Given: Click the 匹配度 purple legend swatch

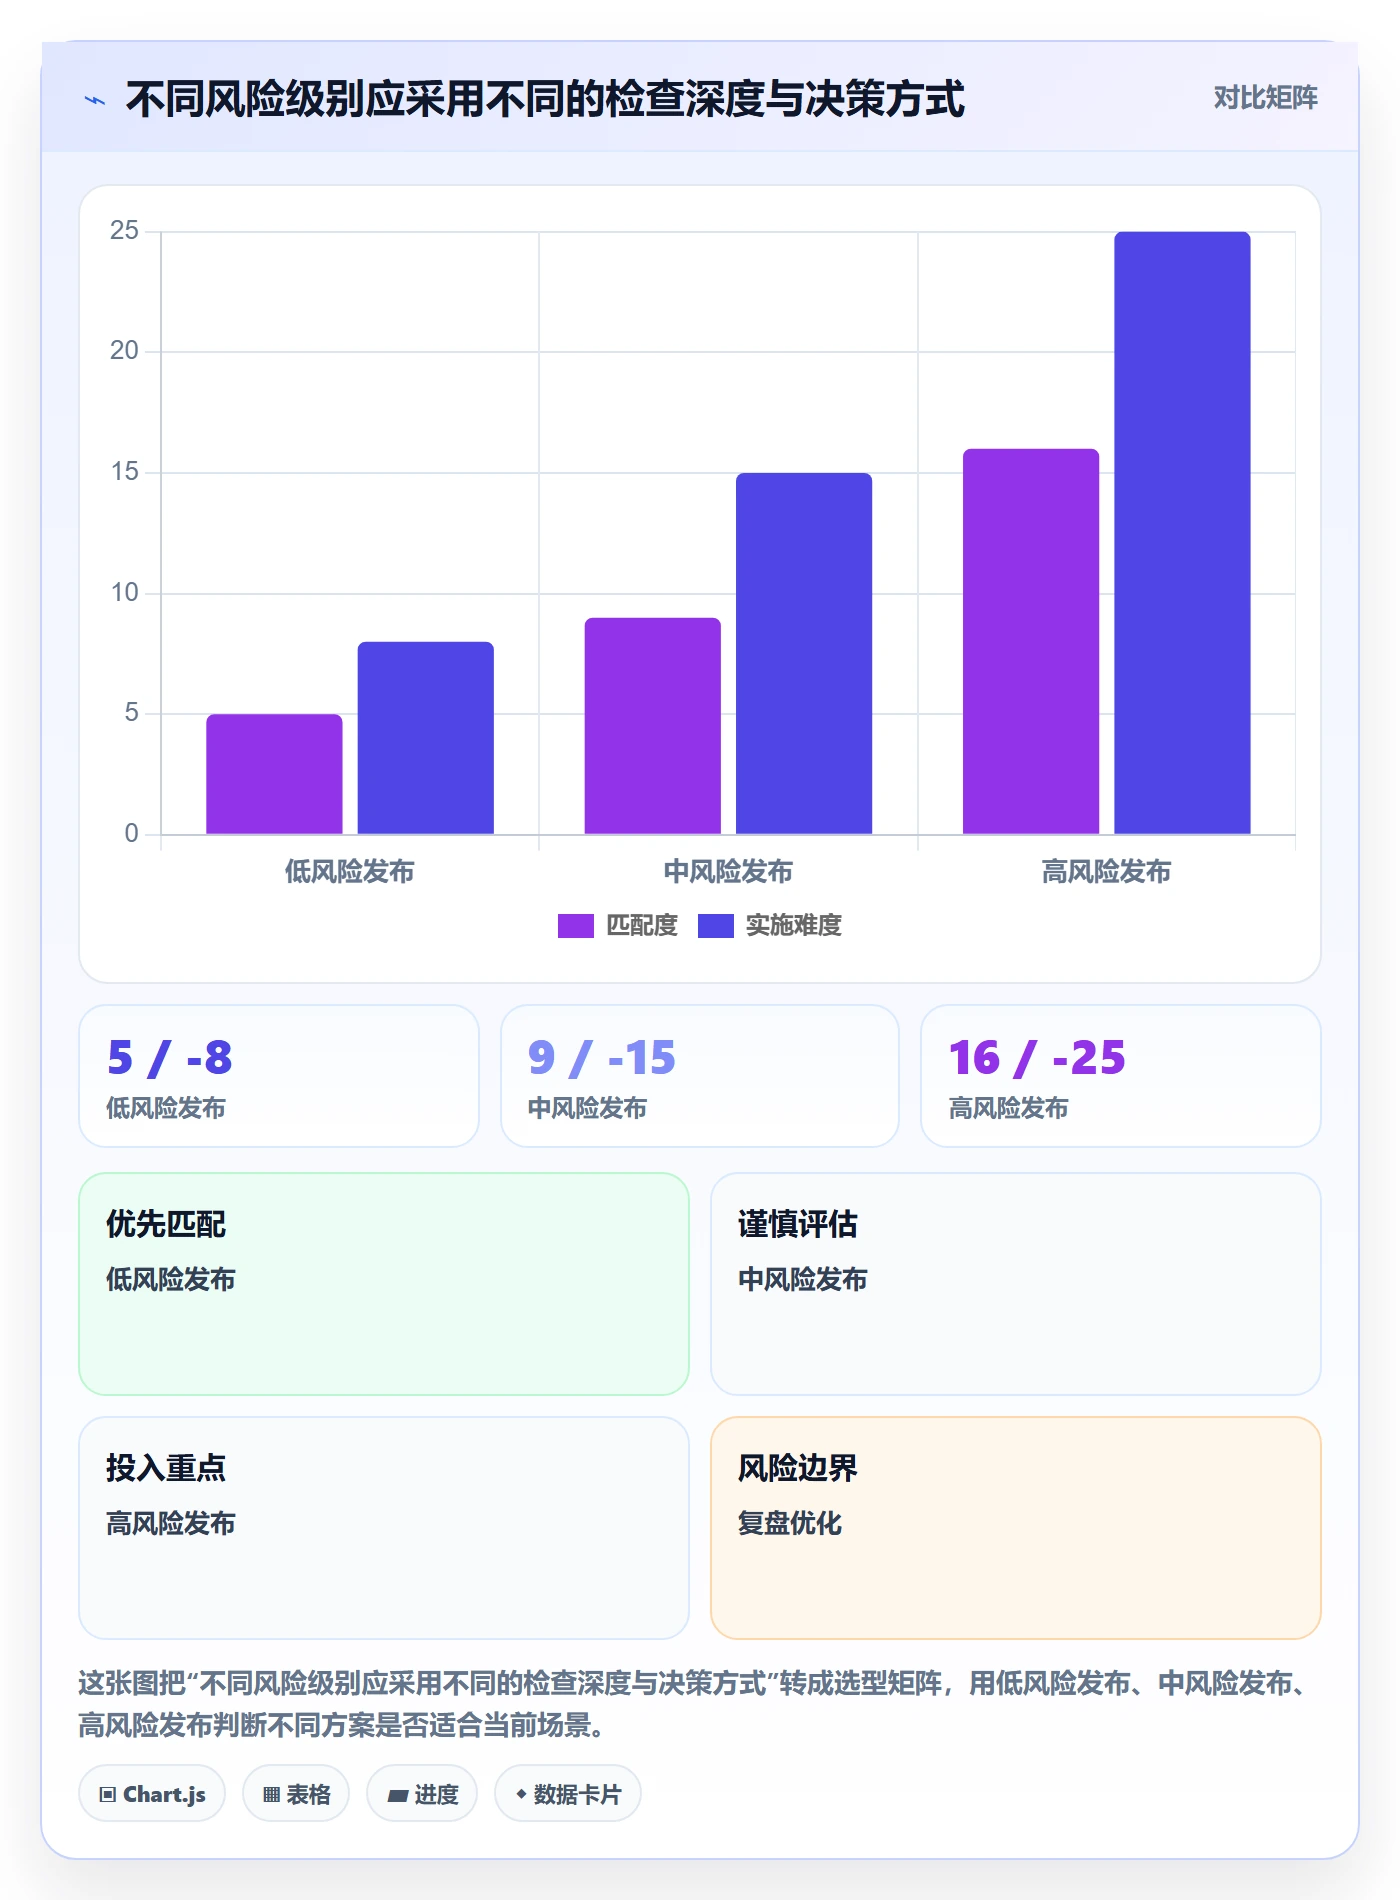Looking at the screenshot, I should [575, 926].
